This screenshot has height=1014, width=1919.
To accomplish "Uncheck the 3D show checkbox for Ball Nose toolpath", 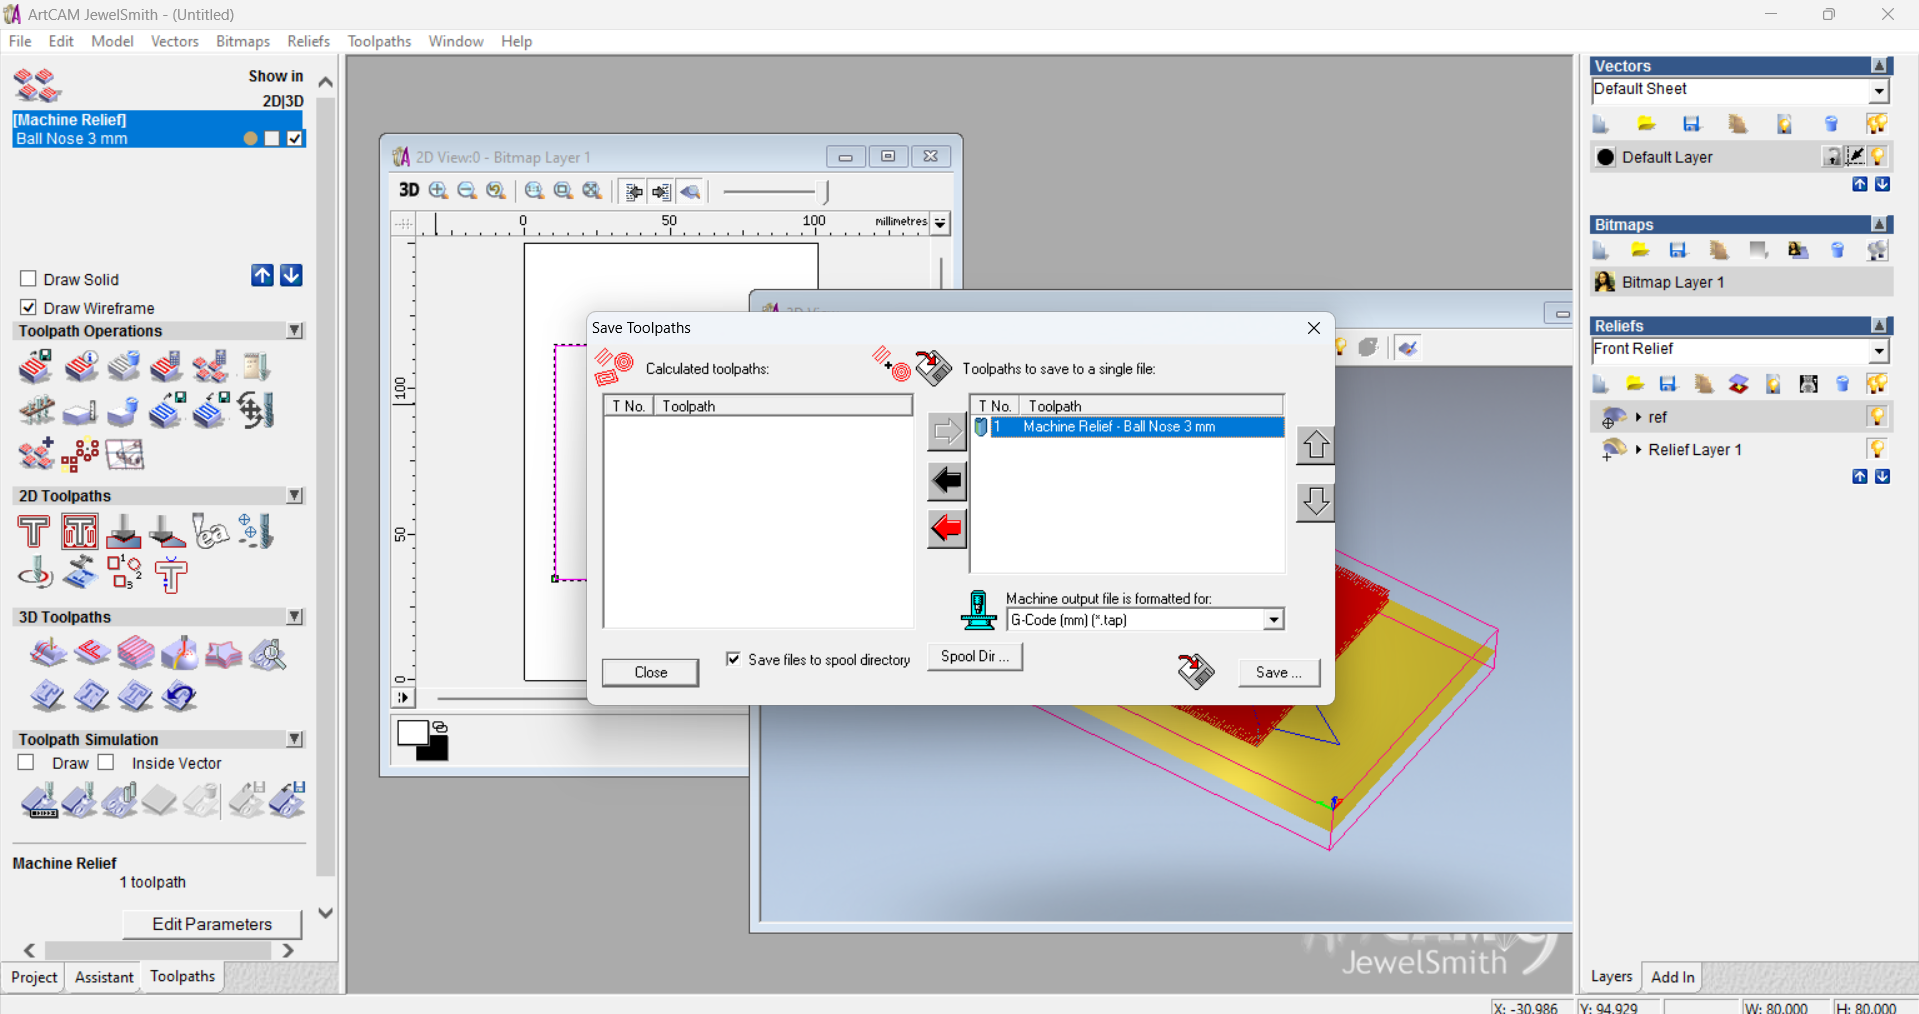I will (x=295, y=139).
